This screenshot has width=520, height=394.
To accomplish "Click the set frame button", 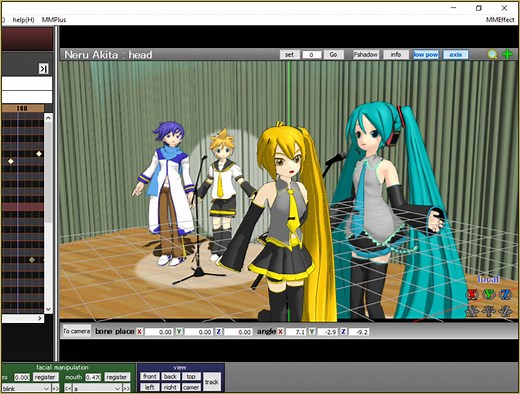I will click(289, 54).
